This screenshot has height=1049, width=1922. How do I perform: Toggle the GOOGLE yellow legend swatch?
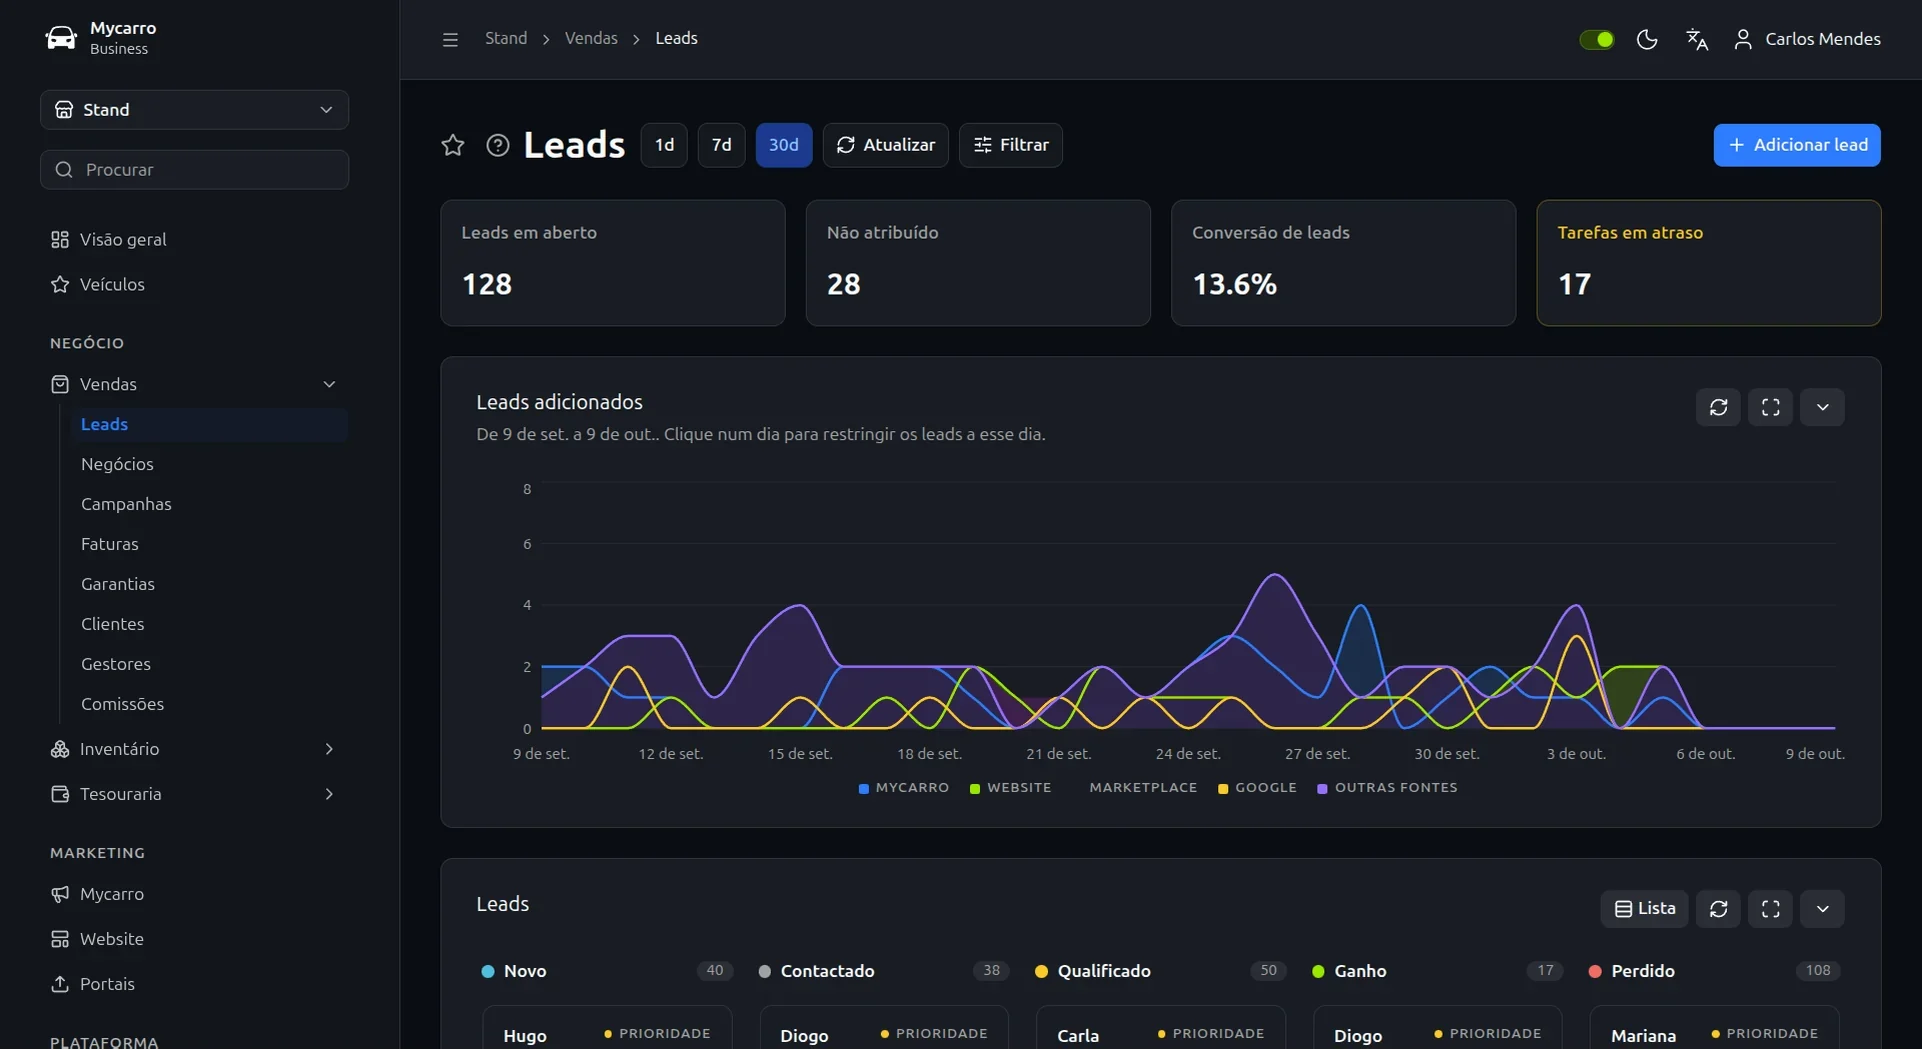click(1223, 789)
